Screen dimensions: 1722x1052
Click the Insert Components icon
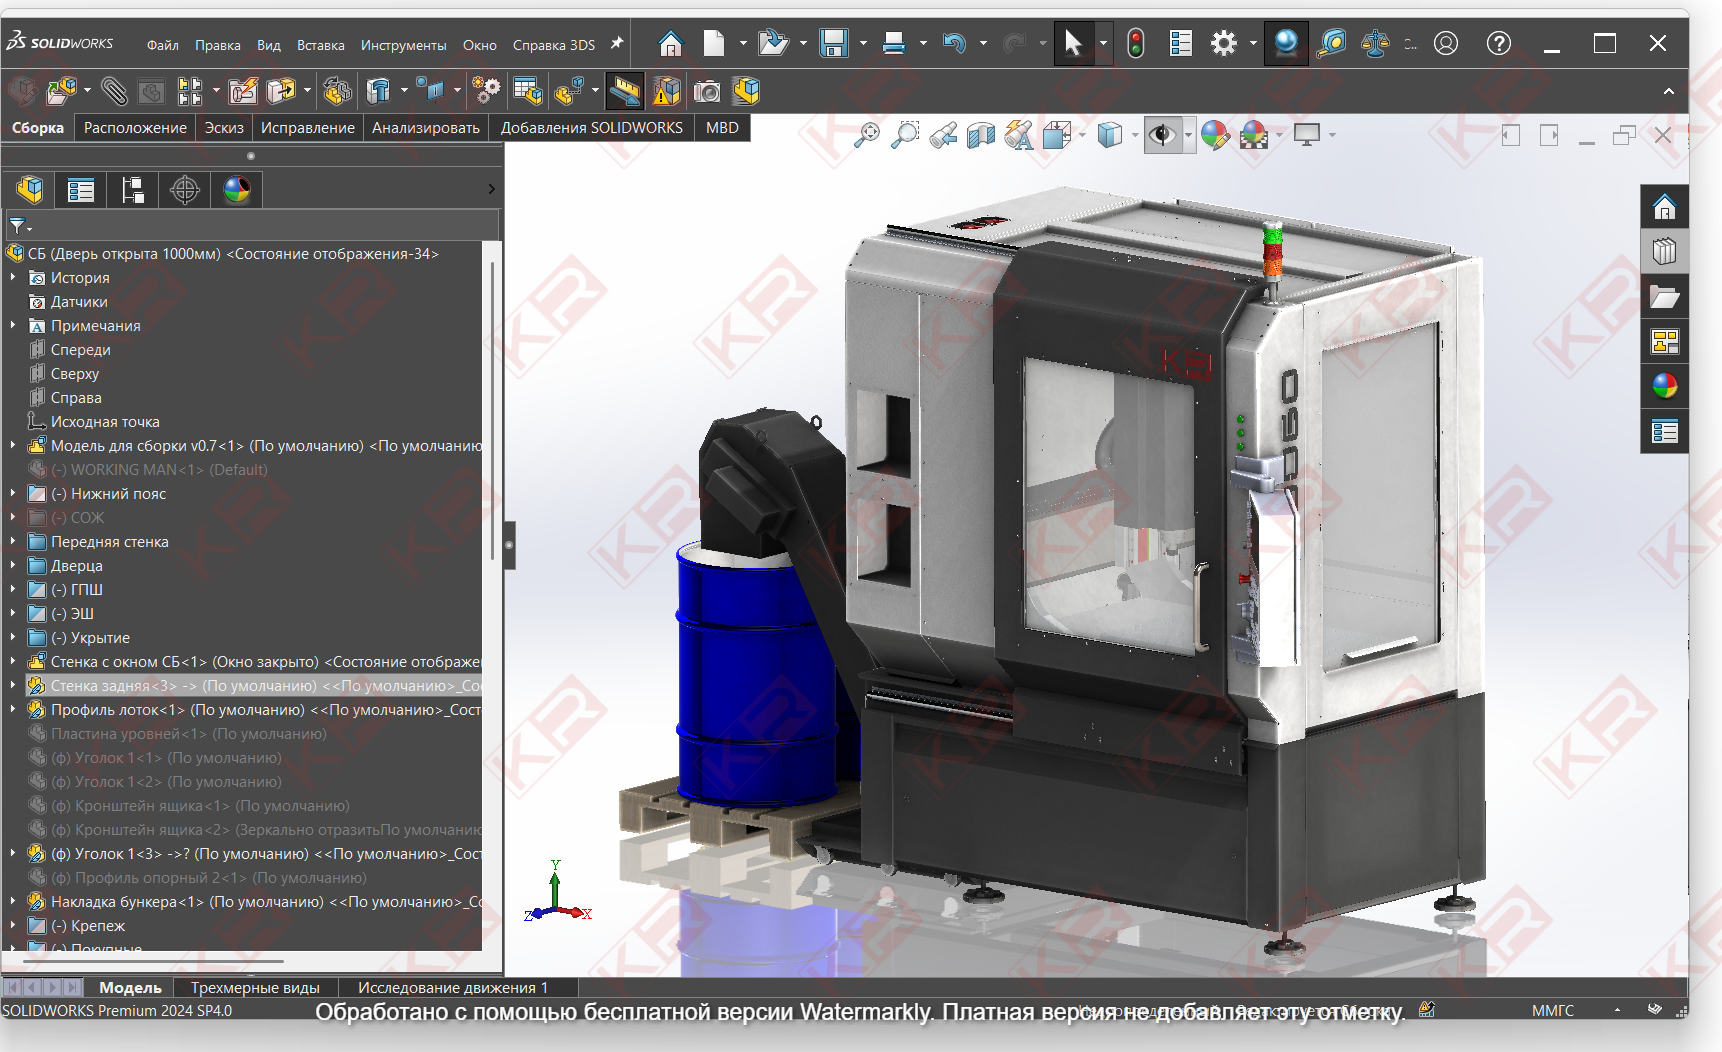(x=62, y=91)
